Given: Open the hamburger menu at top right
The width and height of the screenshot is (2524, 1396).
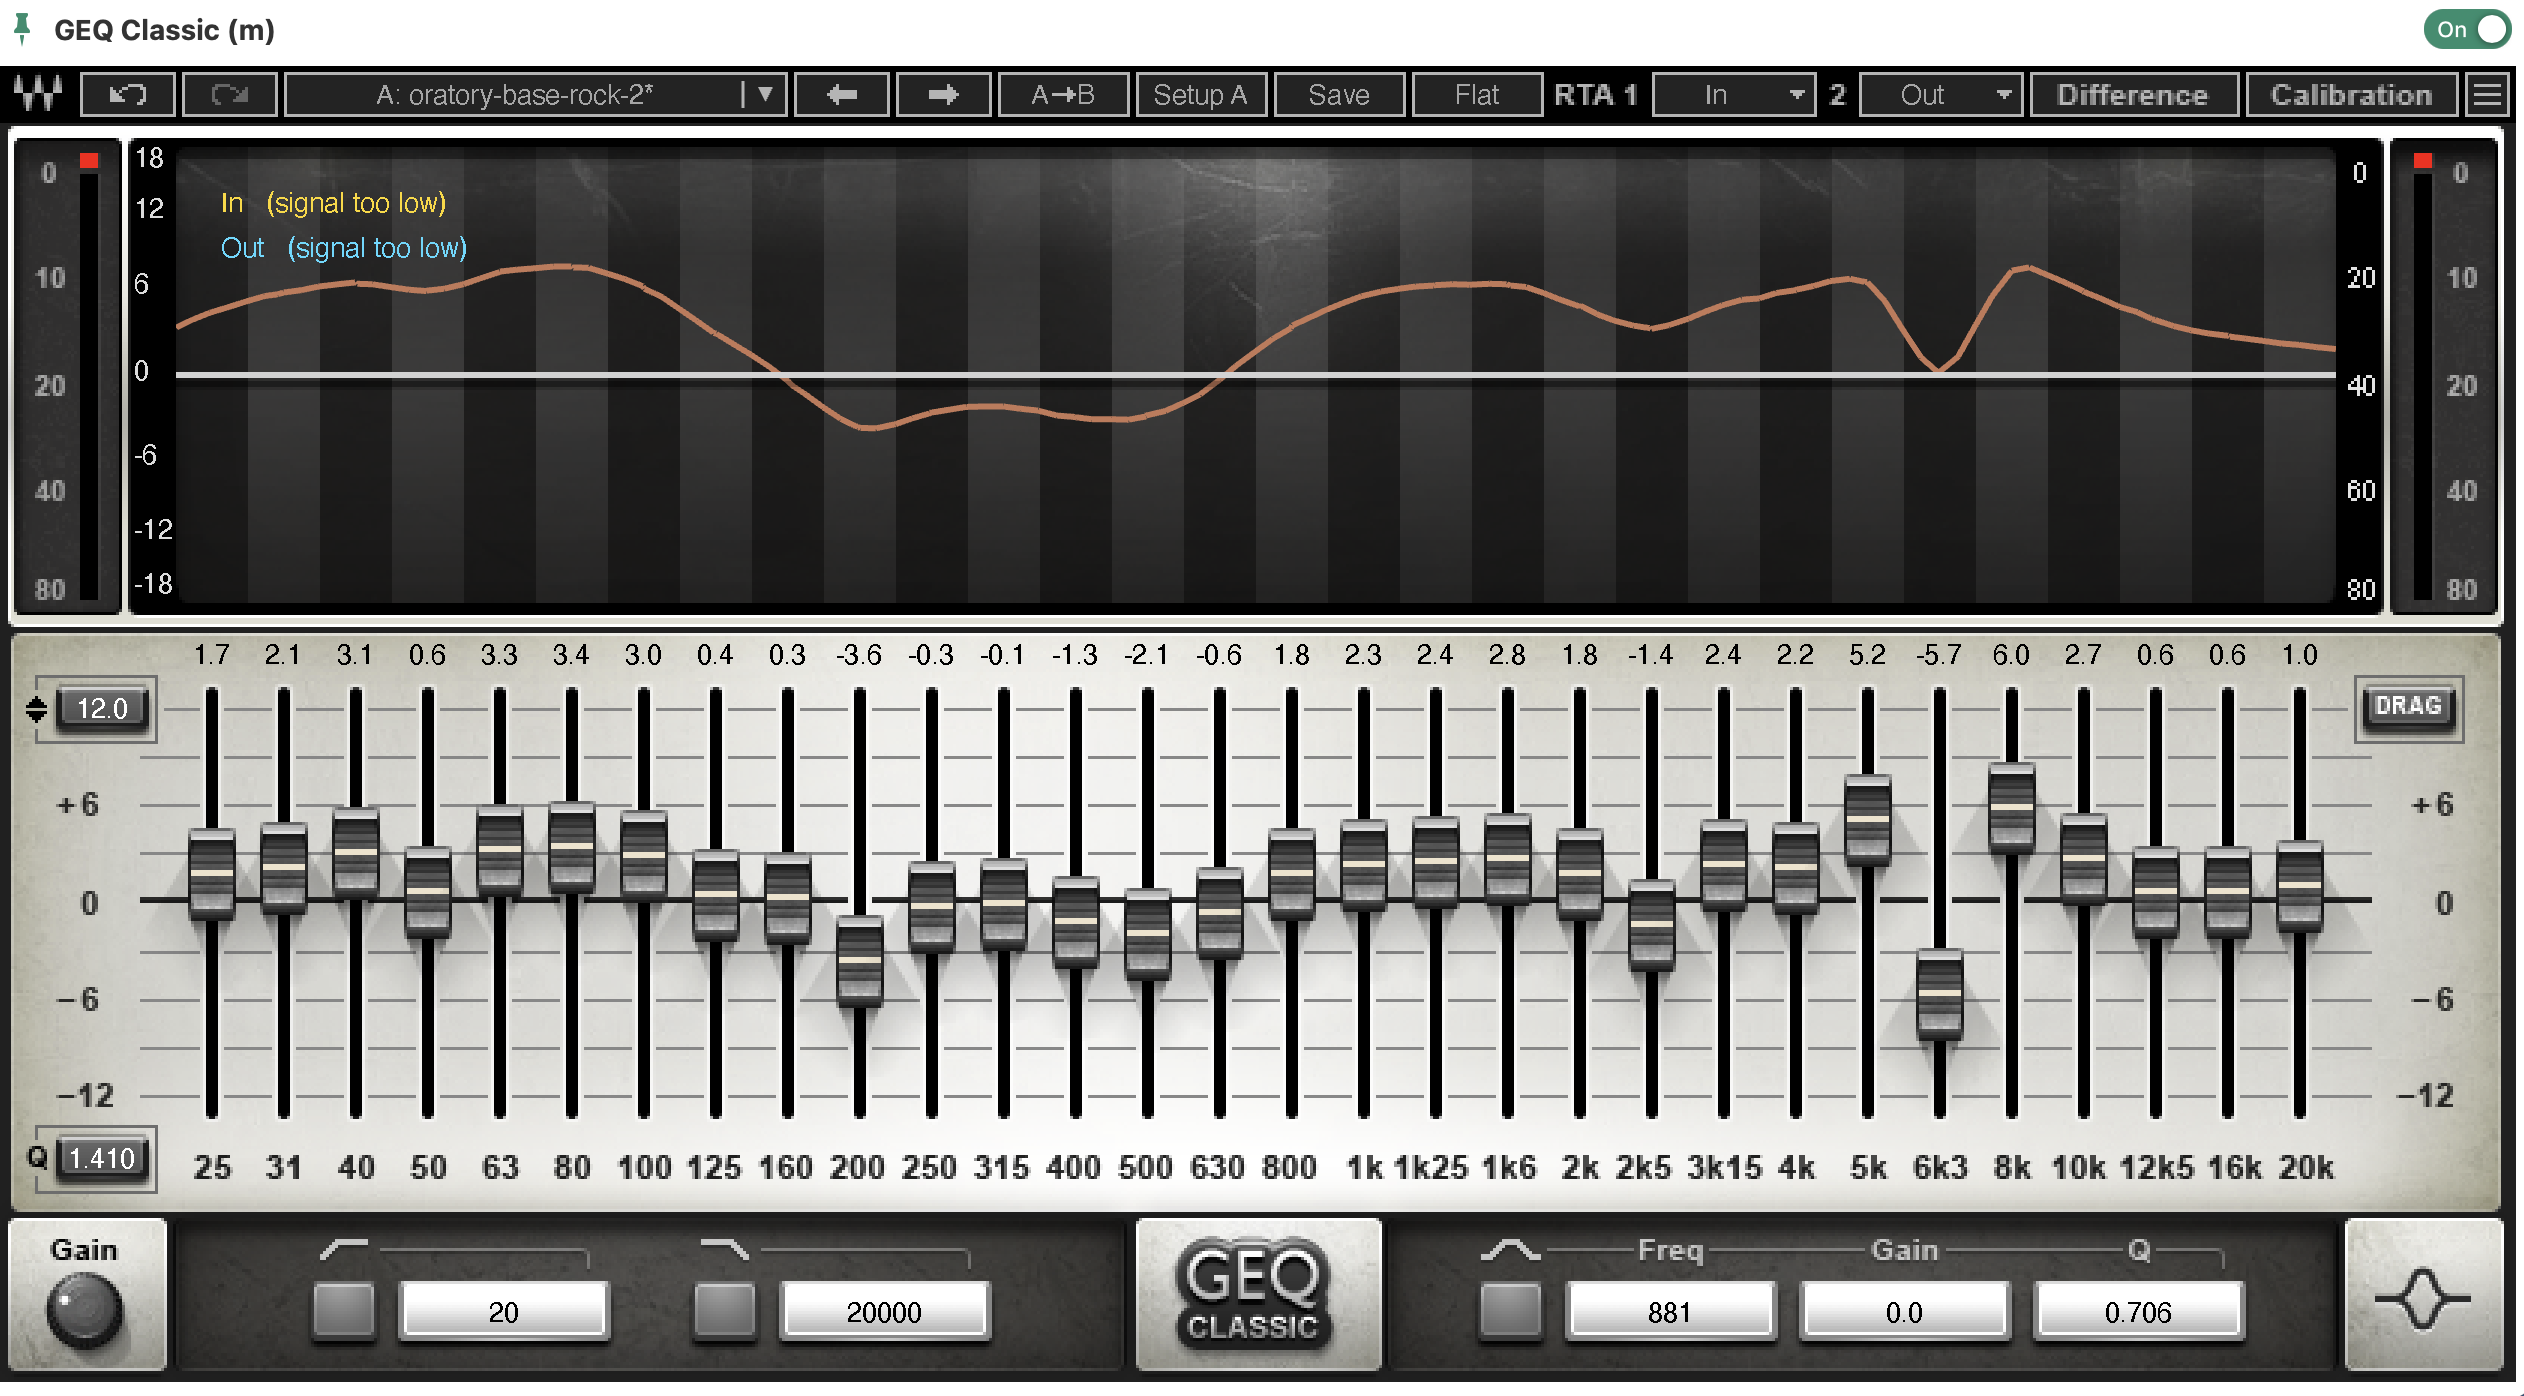Looking at the screenshot, I should point(2489,94).
